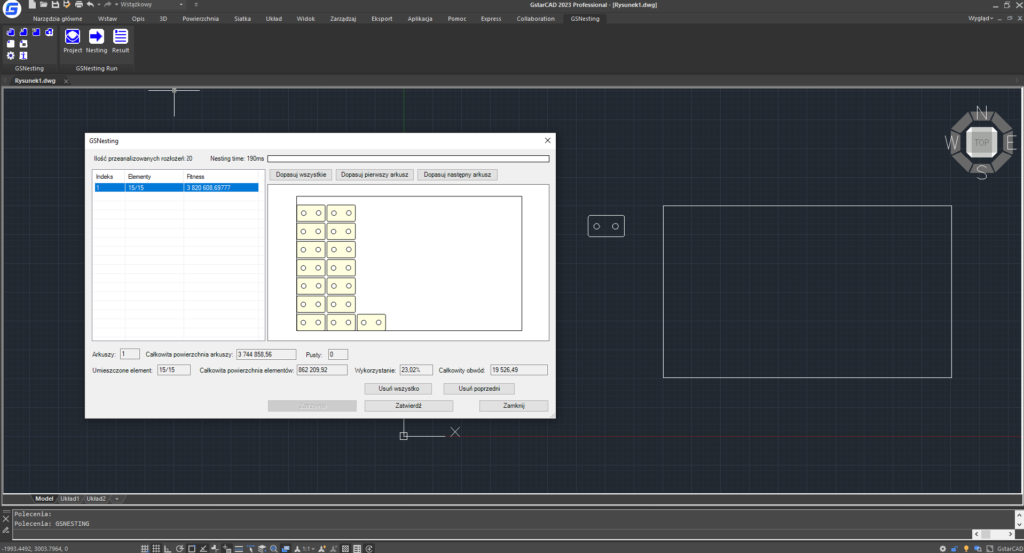Click the print icon in quick access toolbar
Viewport: 1024px width, 553px height.
77,5
